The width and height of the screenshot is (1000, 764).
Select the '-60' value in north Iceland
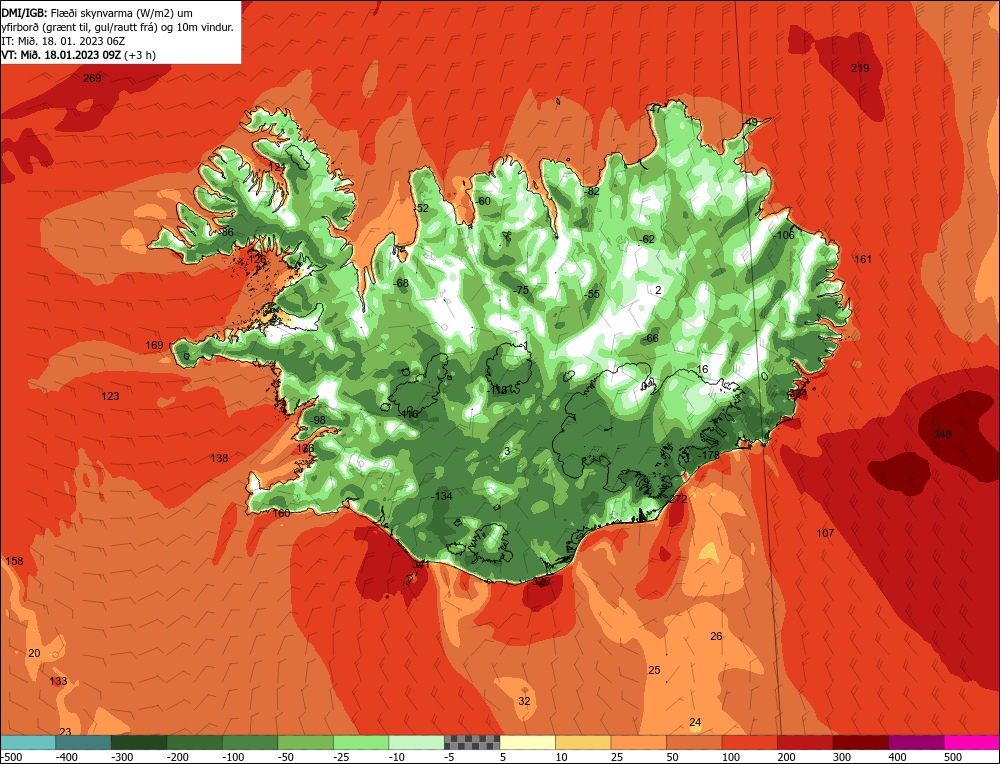[483, 201]
